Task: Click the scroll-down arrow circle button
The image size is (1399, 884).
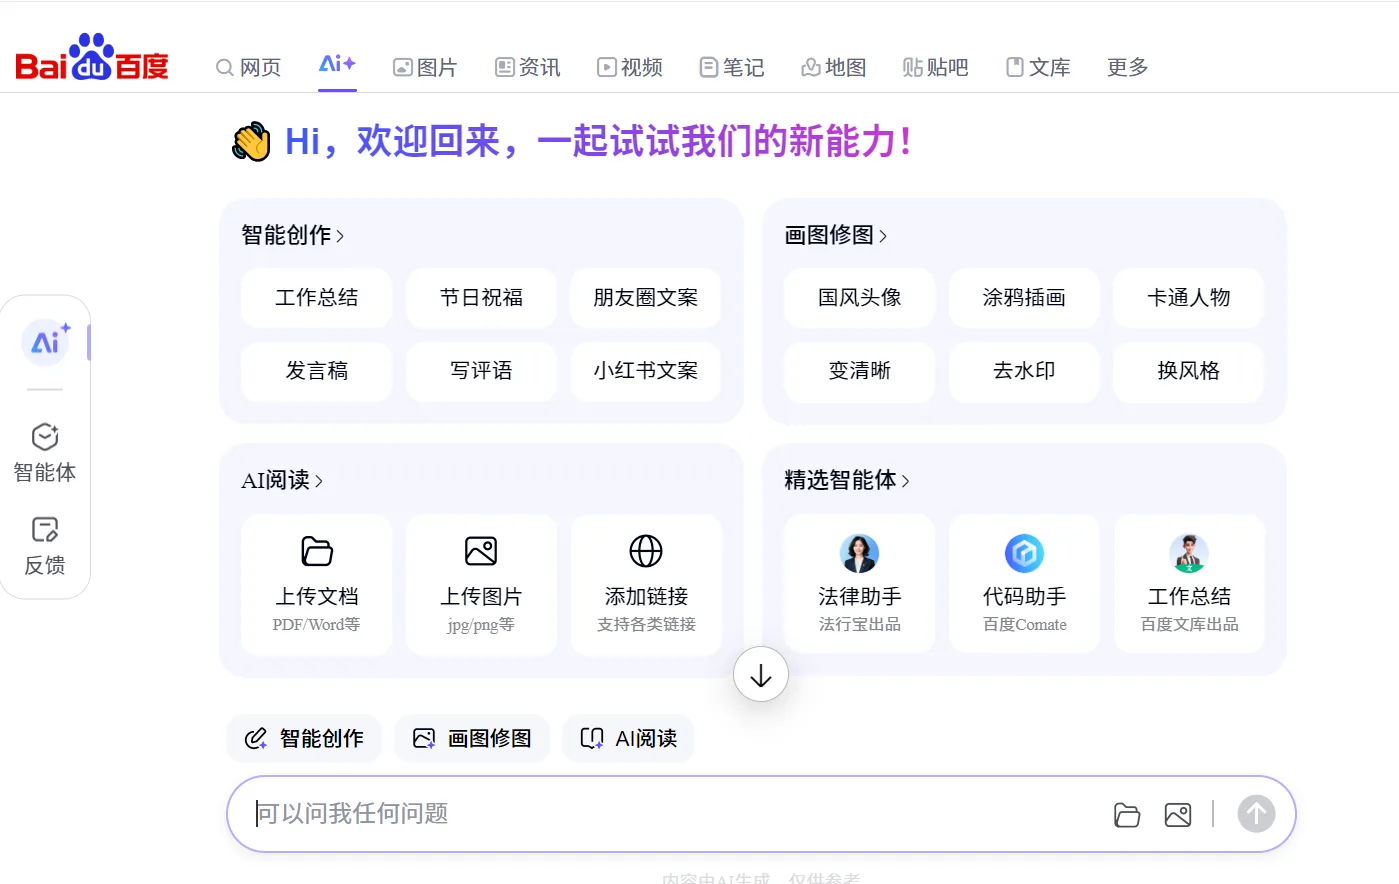Action: [761, 675]
